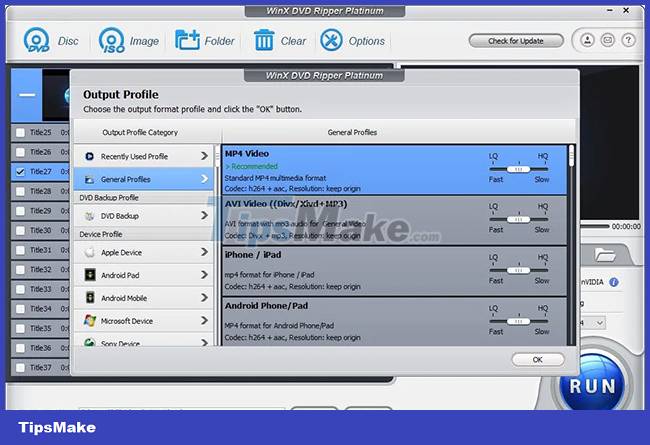Click the blue RUN button
Screen dimensions: 650x445
tap(592, 386)
